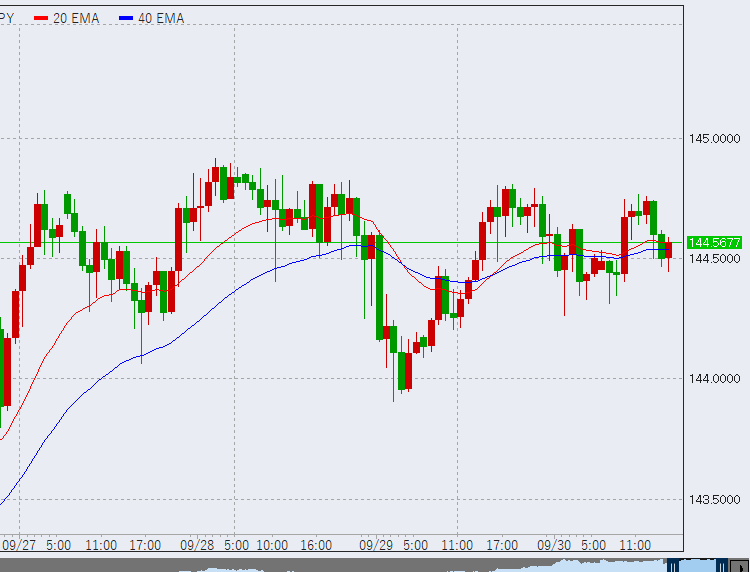Click the scroll right arrow on navigator
The height and width of the screenshot is (572, 750).
point(742,565)
